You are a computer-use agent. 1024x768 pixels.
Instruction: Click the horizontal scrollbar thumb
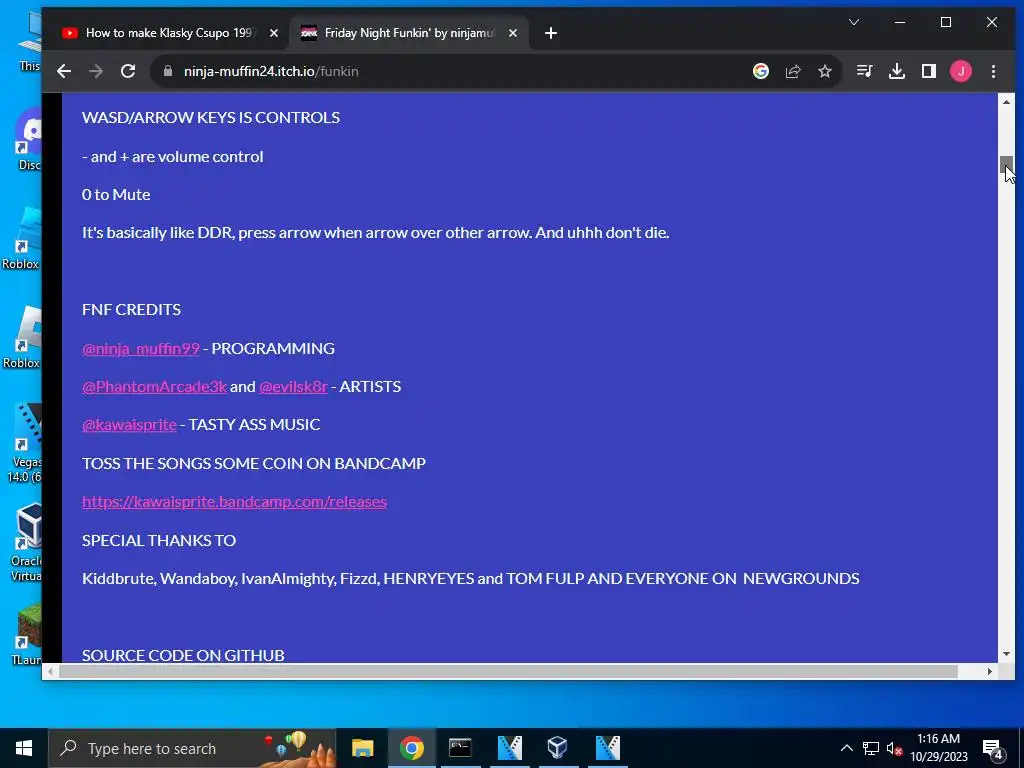tap(509, 671)
